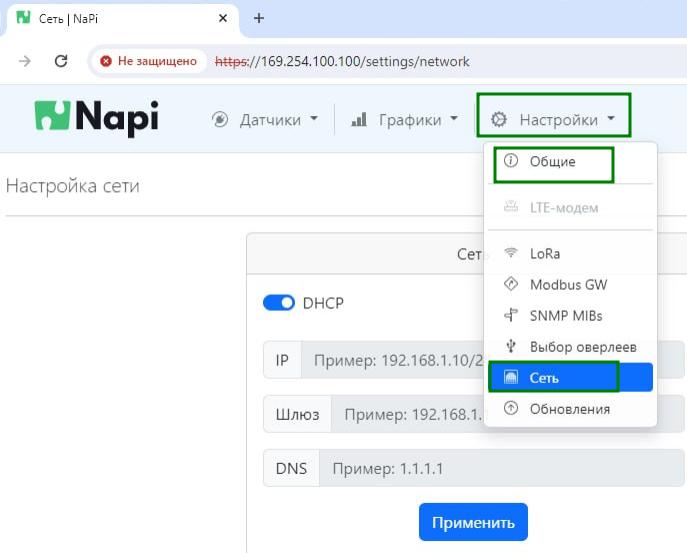Select the highlighted Сеть menu entry

click(570, 377)
